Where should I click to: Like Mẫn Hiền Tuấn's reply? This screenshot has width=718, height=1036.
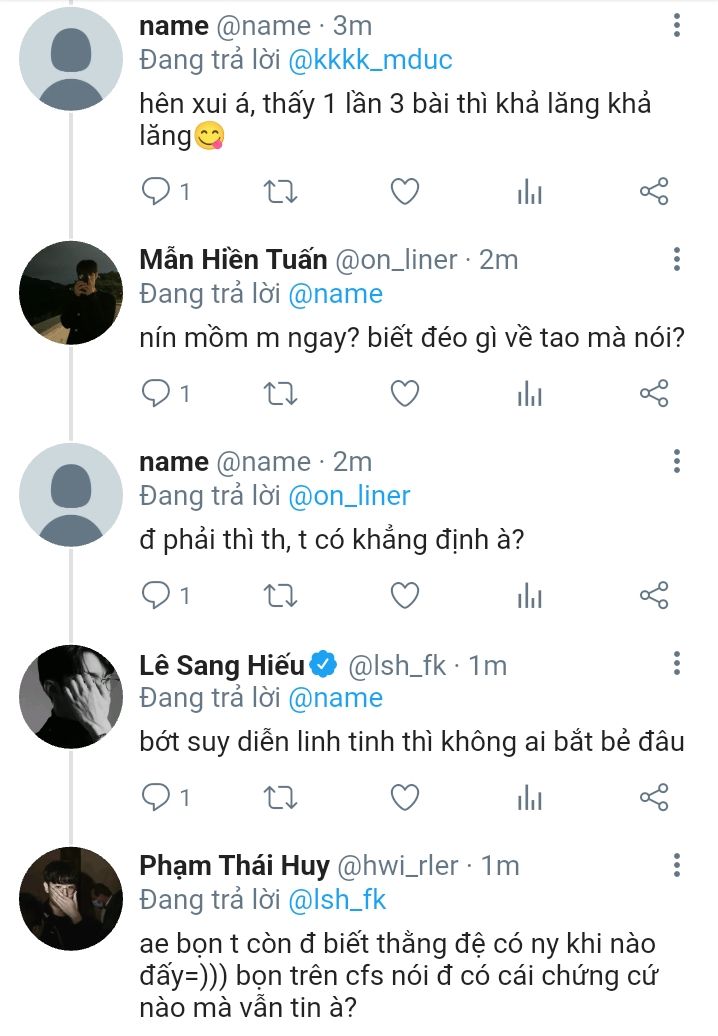[404, 394]
